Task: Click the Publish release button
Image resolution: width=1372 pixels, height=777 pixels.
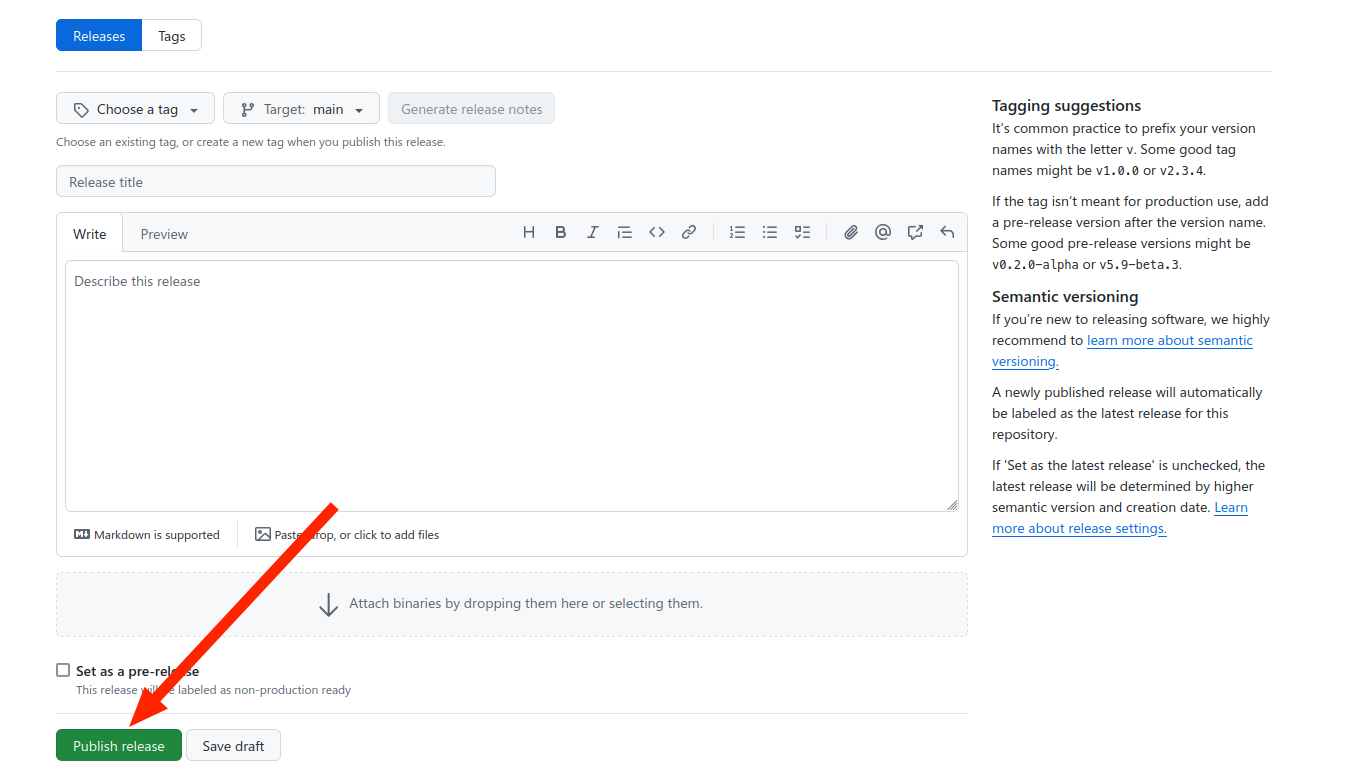Action: 118,746
